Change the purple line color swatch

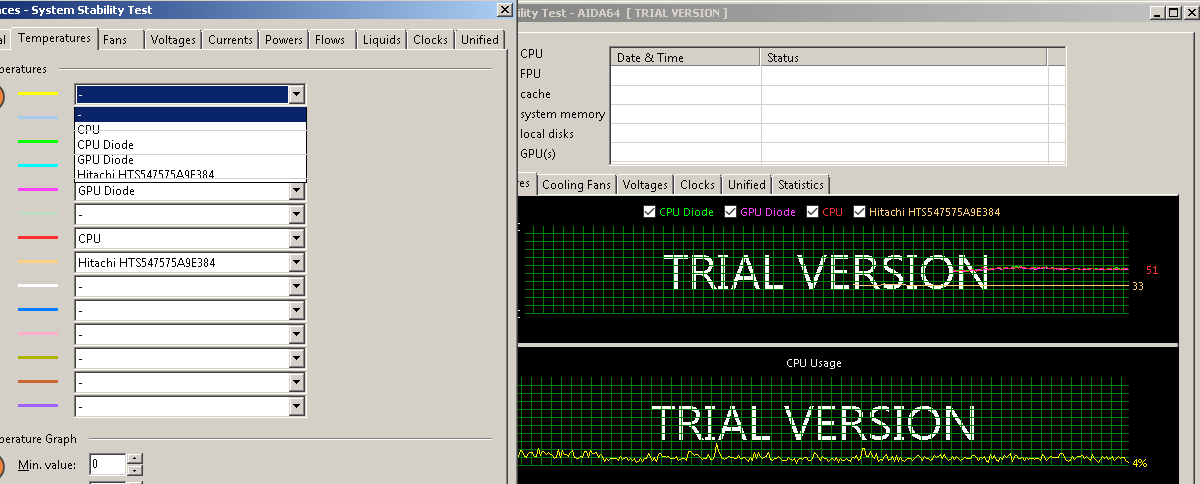coord(38,406)
